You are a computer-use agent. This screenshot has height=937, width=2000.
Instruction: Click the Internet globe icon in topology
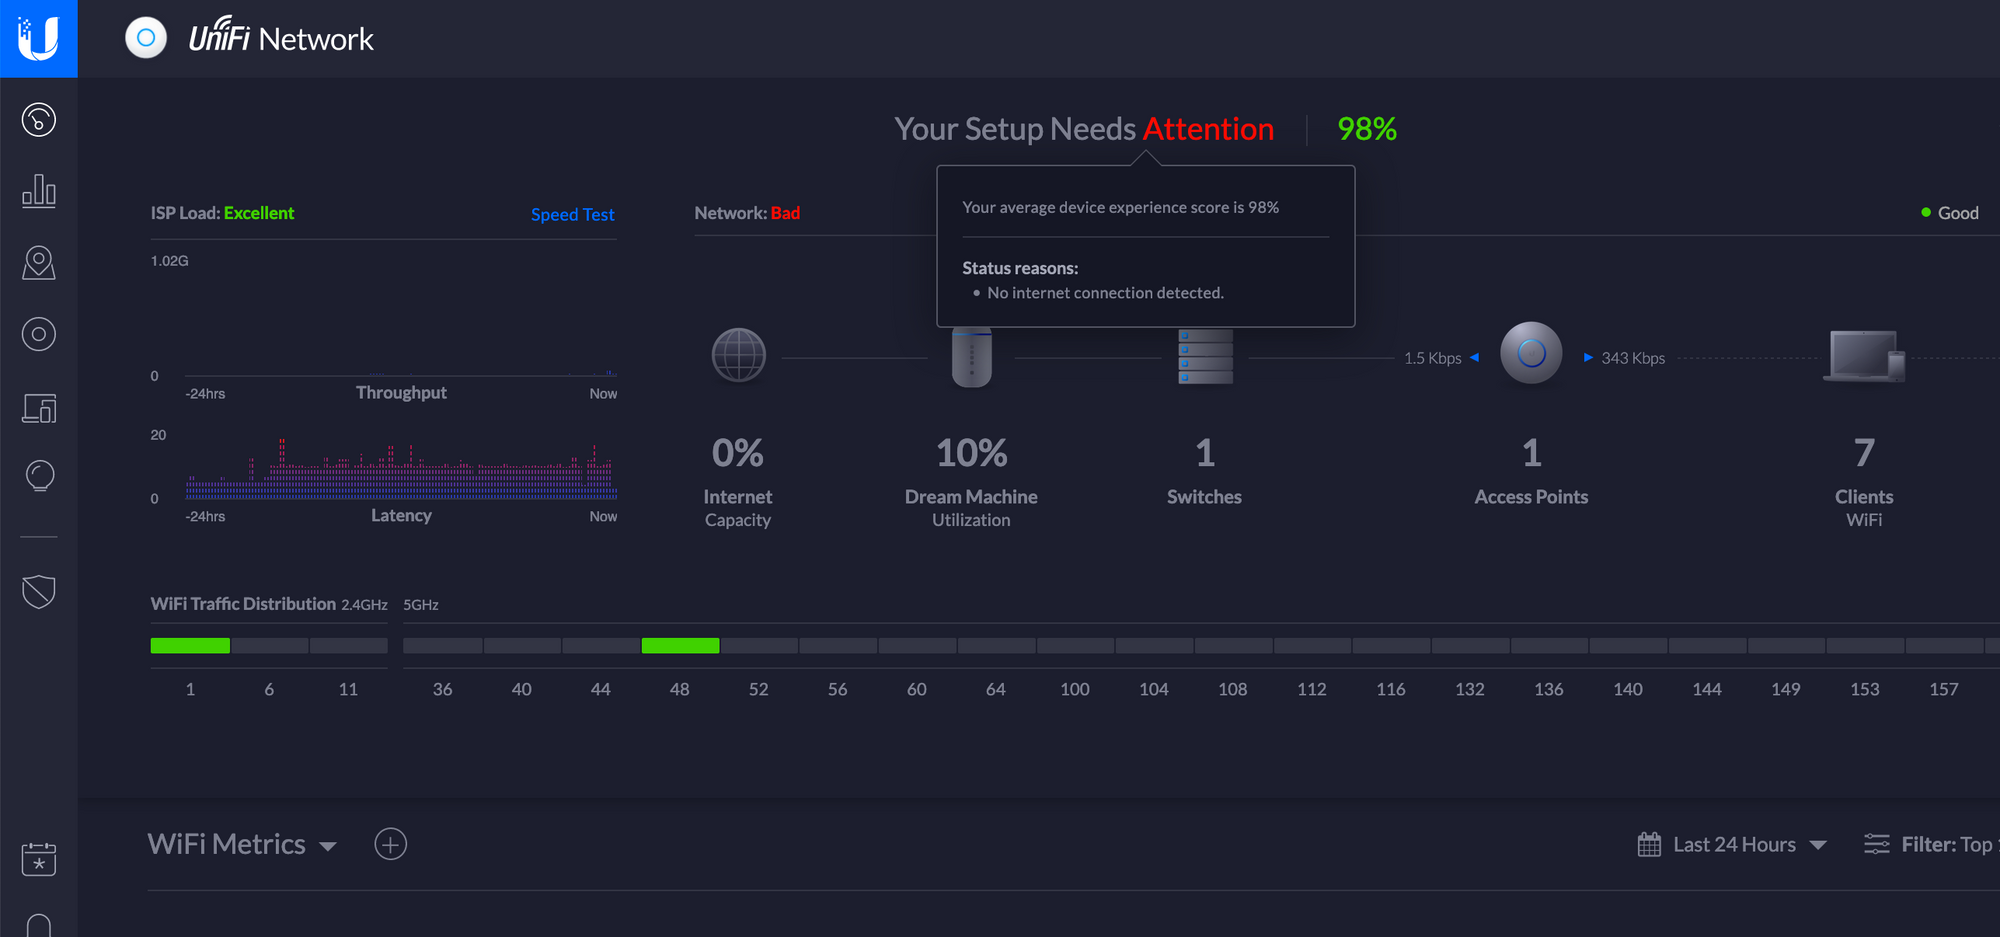[x=738, y=355]
